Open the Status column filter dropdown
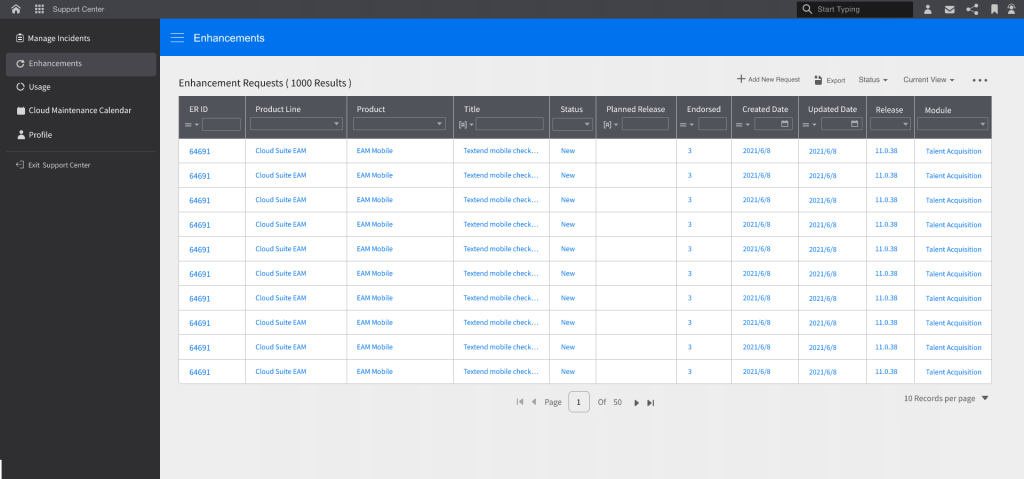The width and height of the screenshot is (1024, 479). tap(572, 124)
